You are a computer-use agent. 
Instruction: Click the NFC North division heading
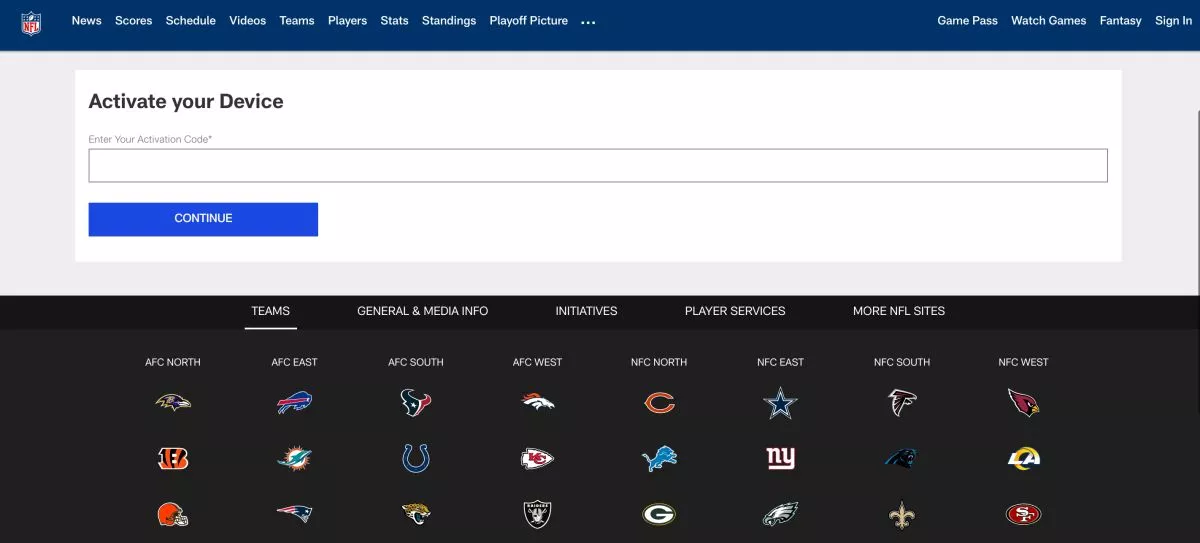point(659,362)
